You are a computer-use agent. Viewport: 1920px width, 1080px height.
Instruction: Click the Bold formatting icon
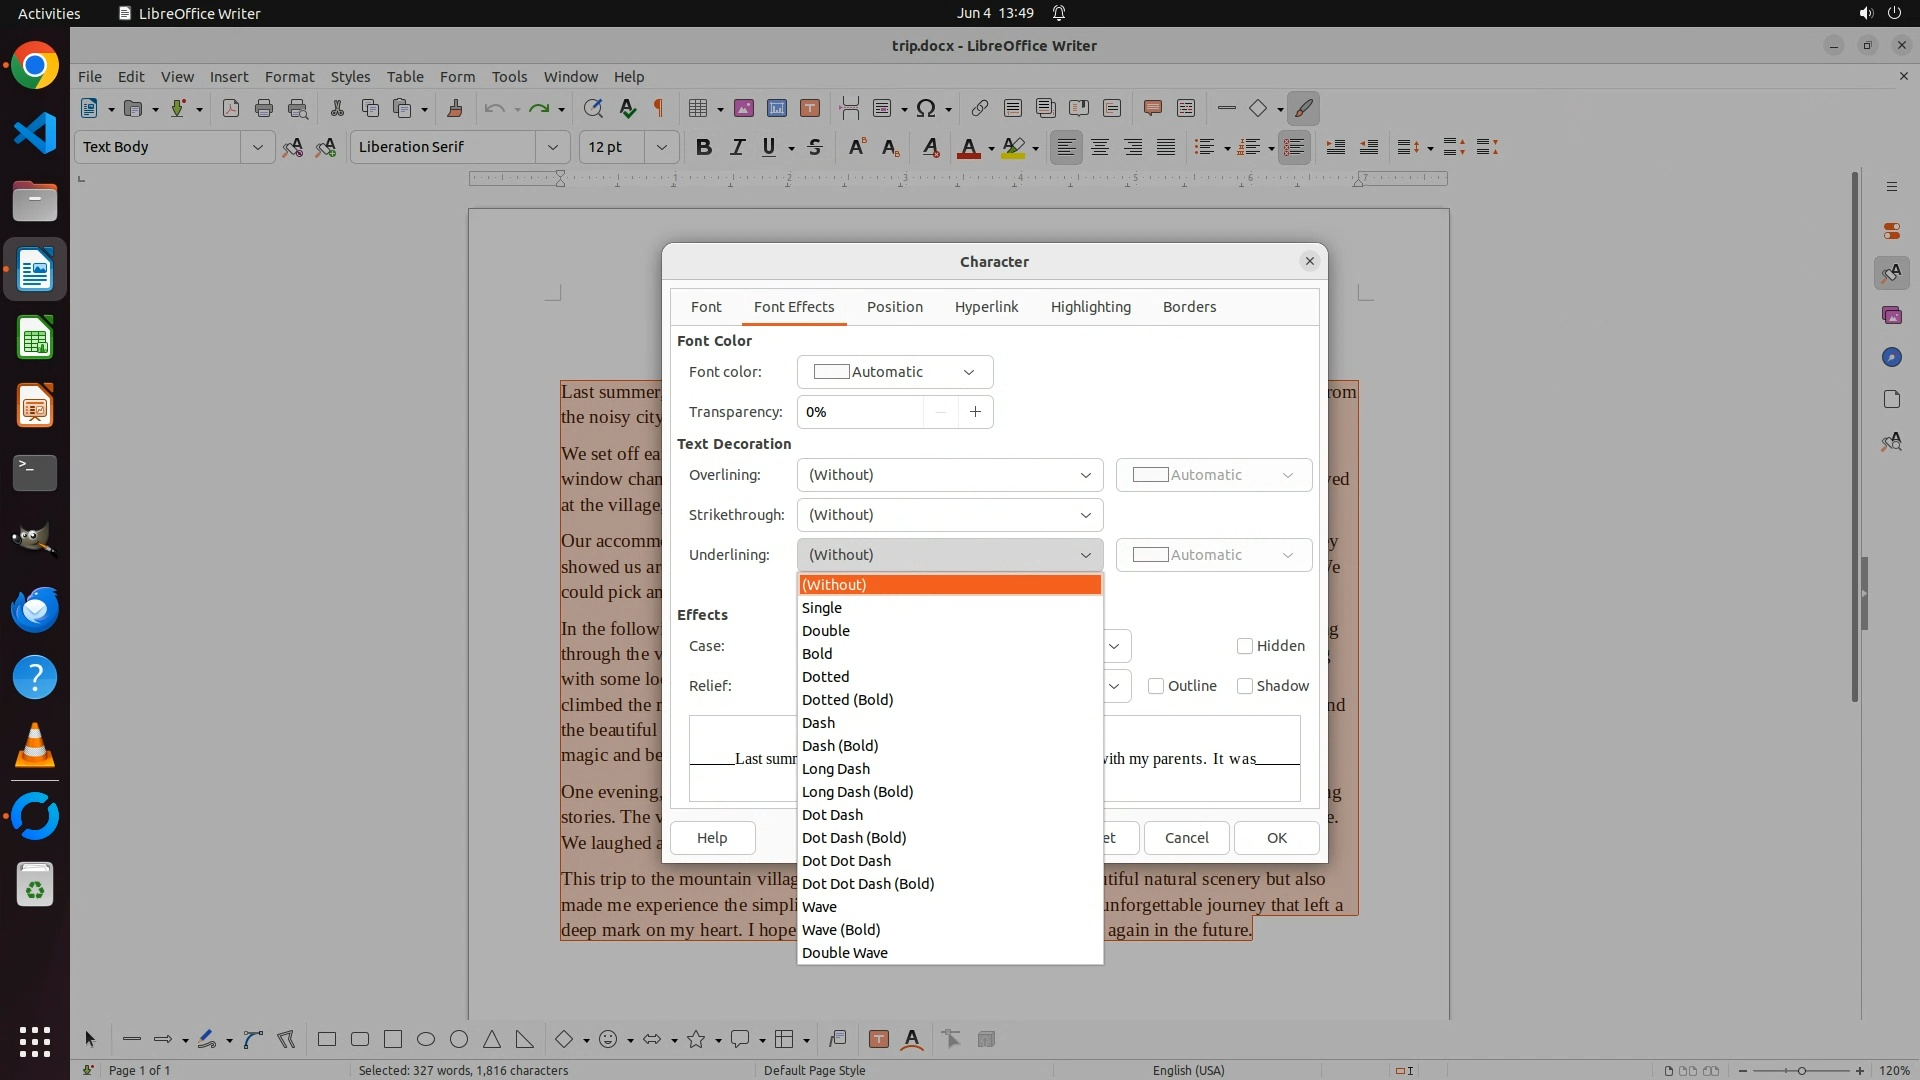(704, 147)
